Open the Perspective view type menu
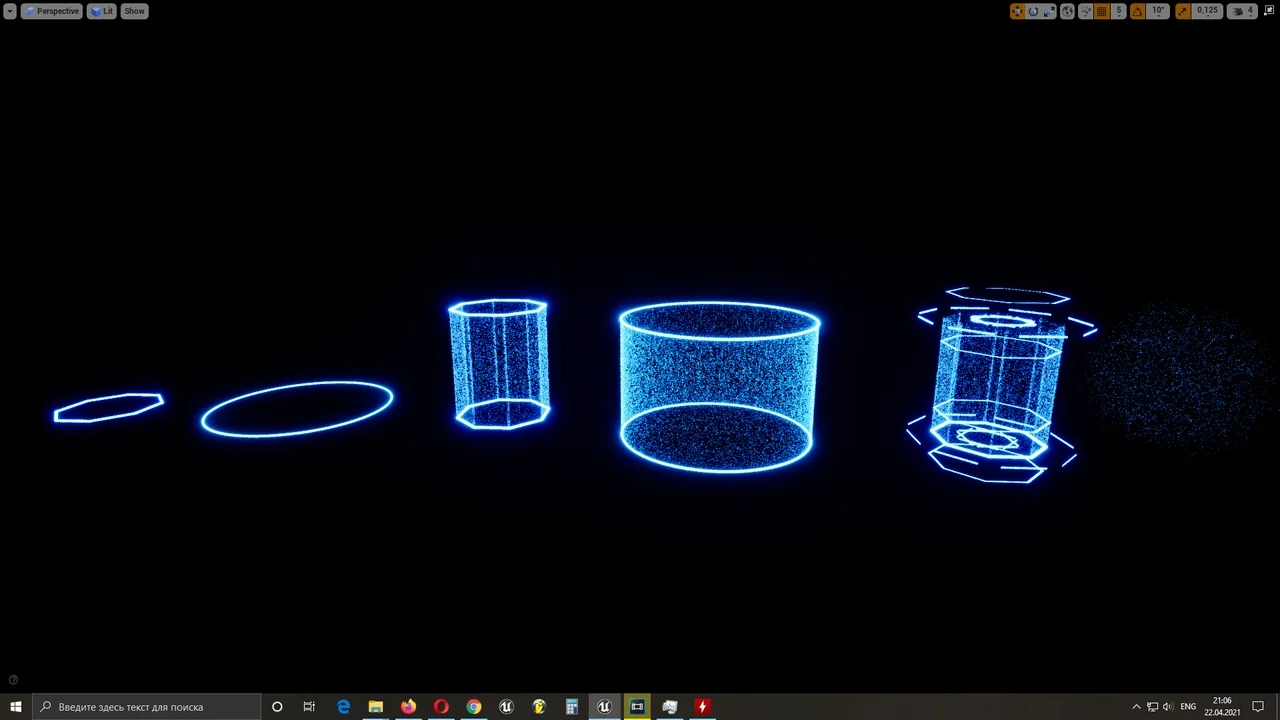The width and height of the screenshot is (1280, 720). click(x=51, y=11)
